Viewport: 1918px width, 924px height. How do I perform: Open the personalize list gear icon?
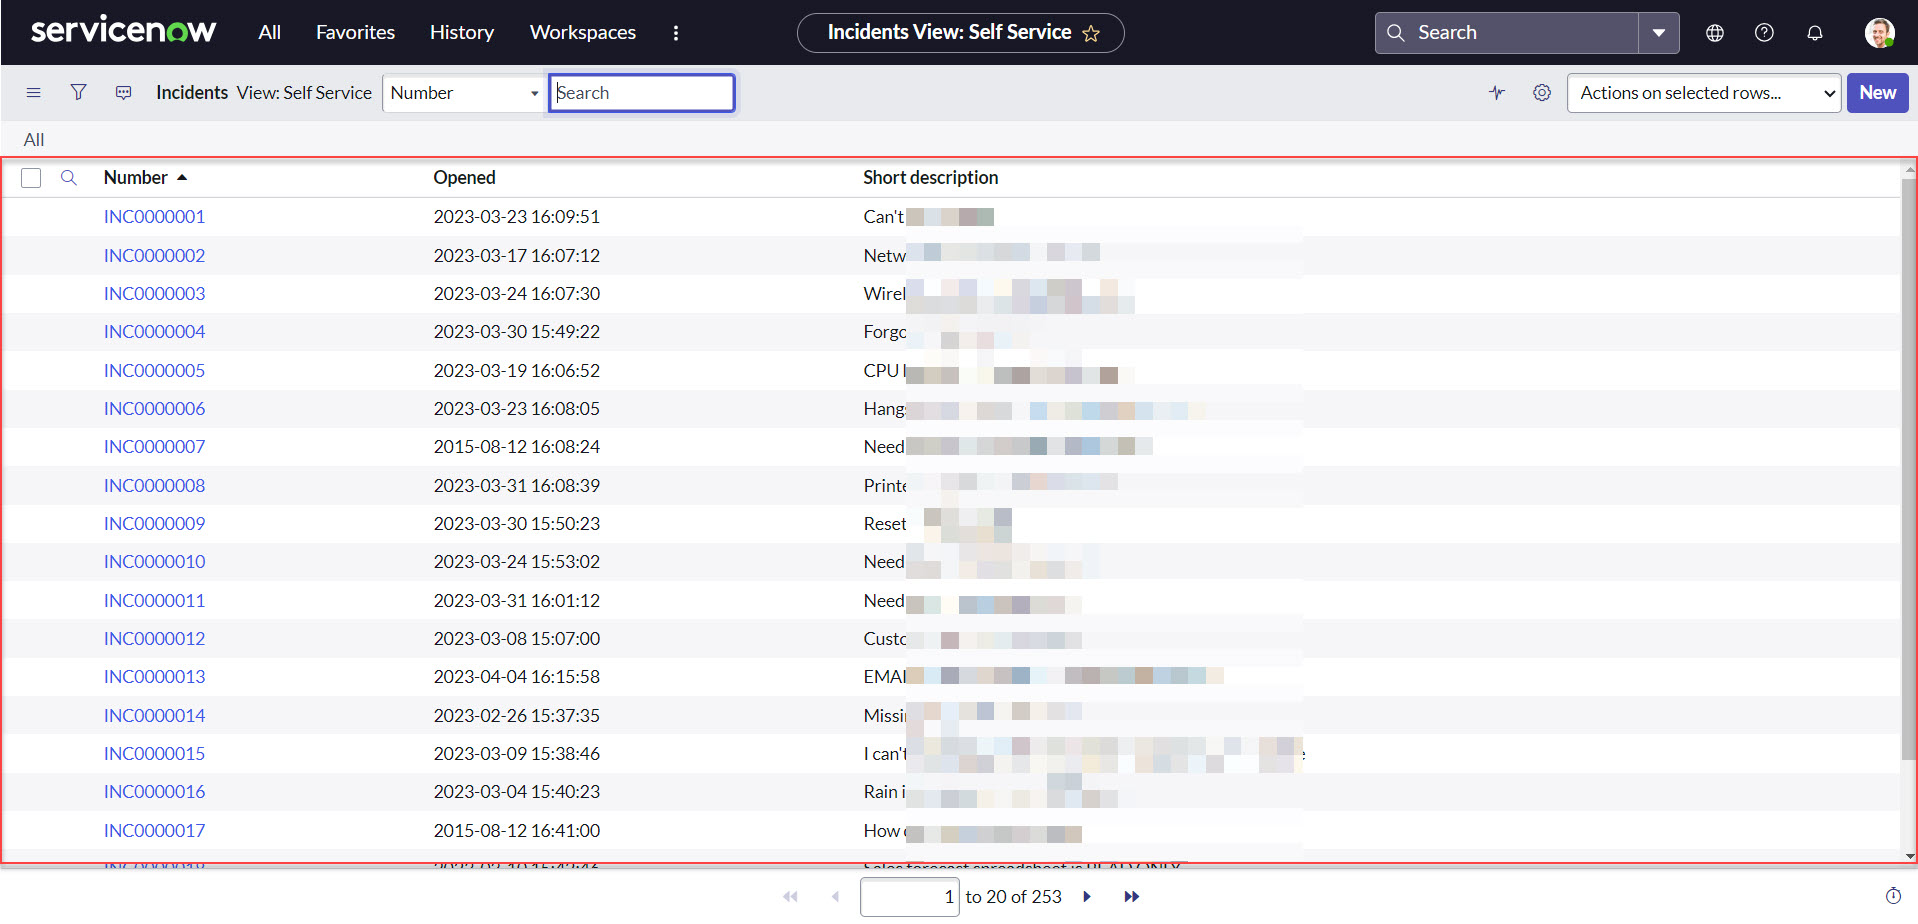[x=1541, y=92]
